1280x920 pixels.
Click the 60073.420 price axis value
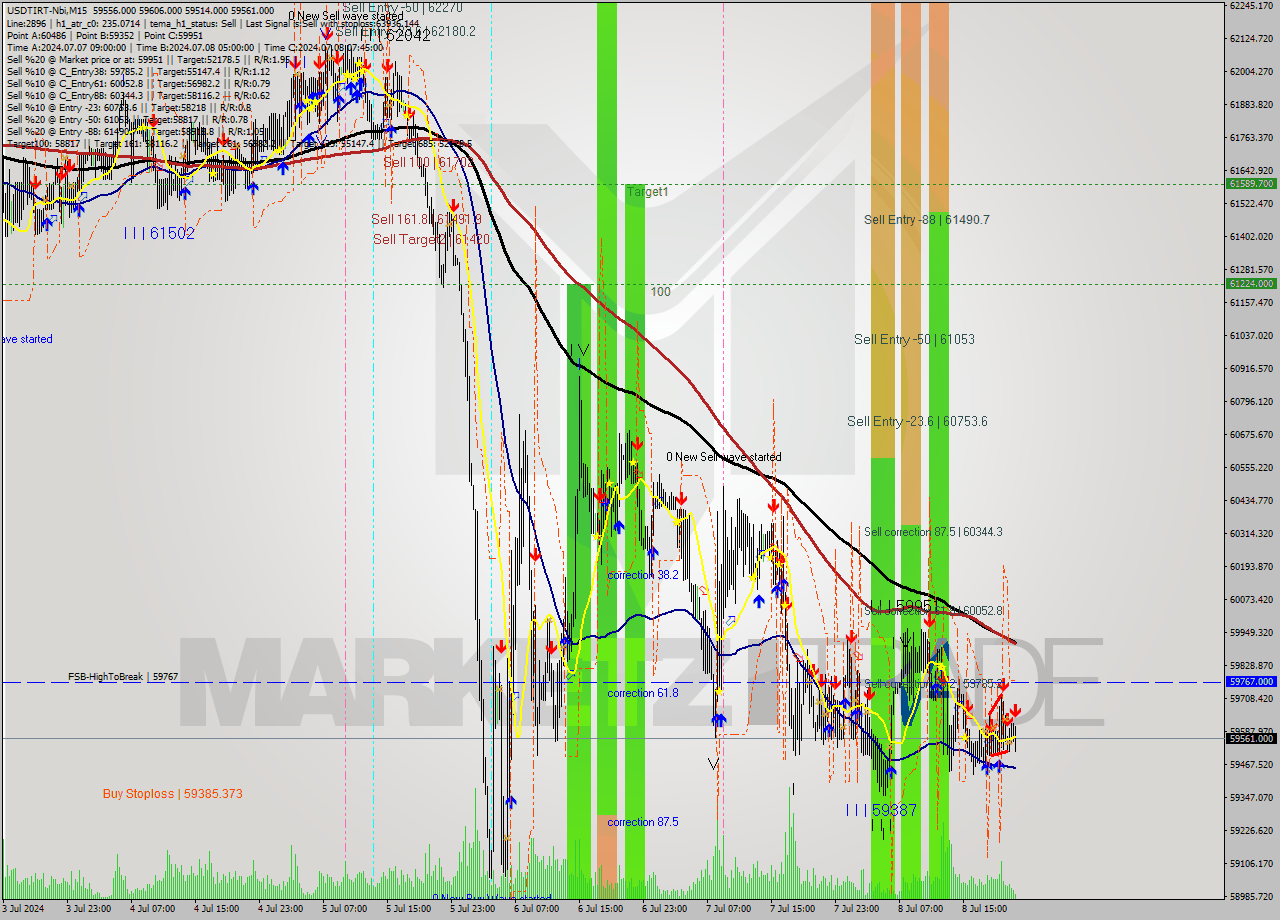point(1251,599)
